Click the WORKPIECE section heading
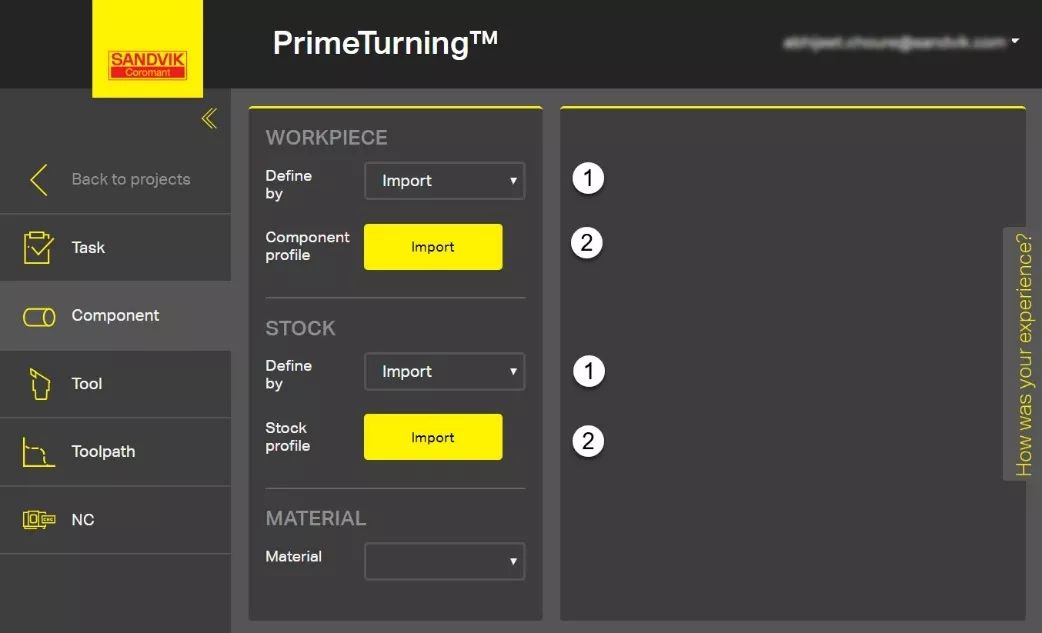Viewport: 1042px width, 633px height. [x=326, y=137]
